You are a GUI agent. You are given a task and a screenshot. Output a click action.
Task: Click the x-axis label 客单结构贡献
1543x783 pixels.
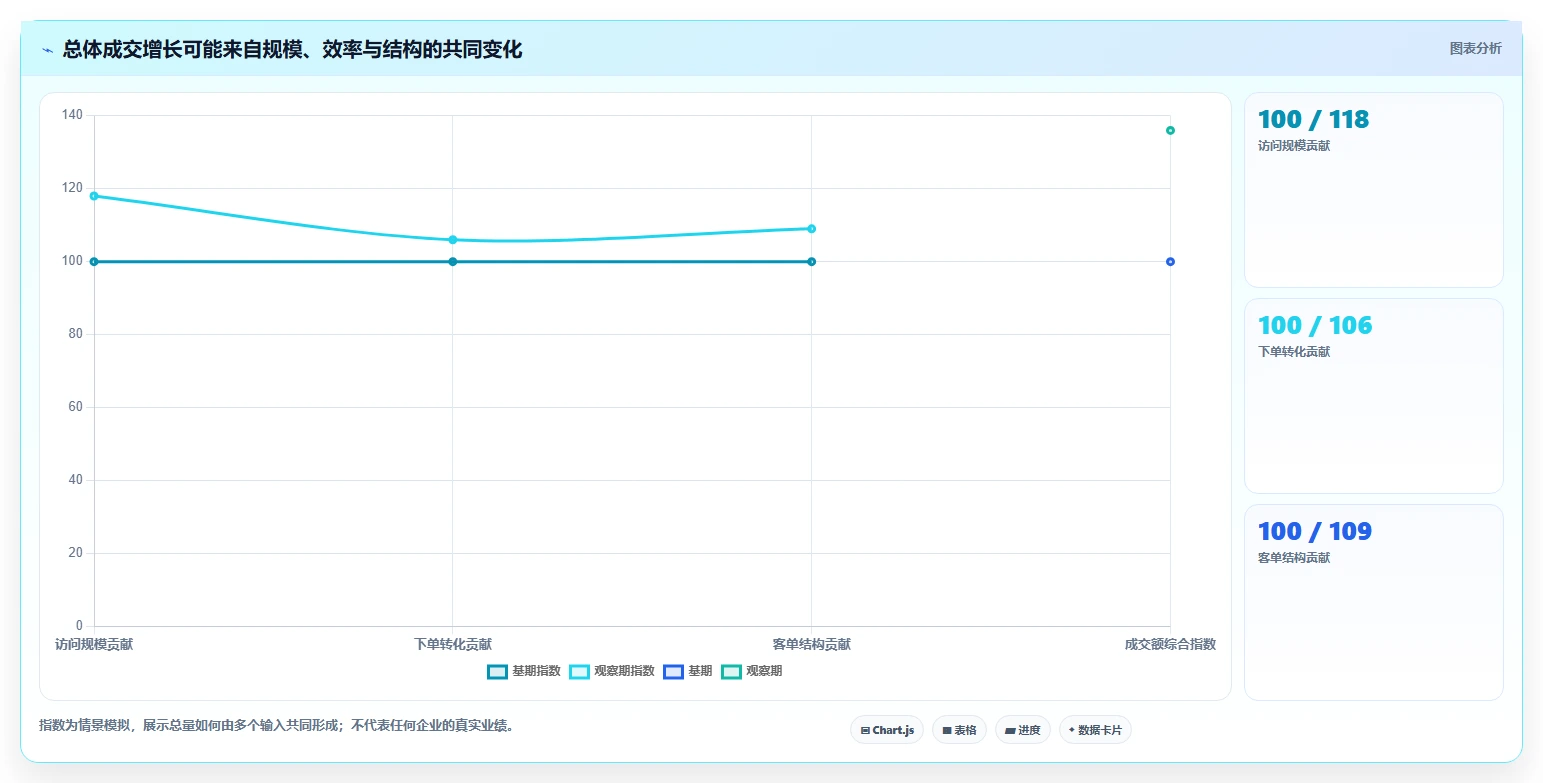(811, 644)
